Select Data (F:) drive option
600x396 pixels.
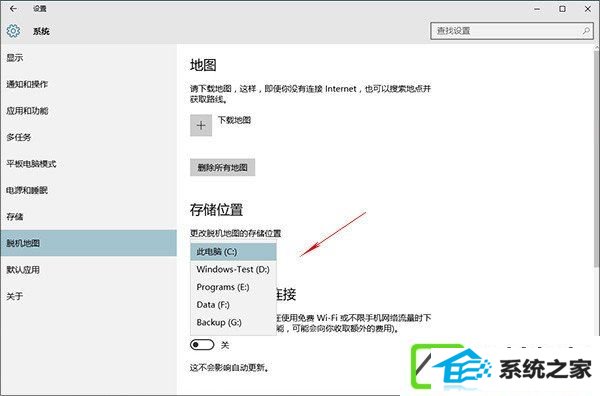click(x=233, y=305)
